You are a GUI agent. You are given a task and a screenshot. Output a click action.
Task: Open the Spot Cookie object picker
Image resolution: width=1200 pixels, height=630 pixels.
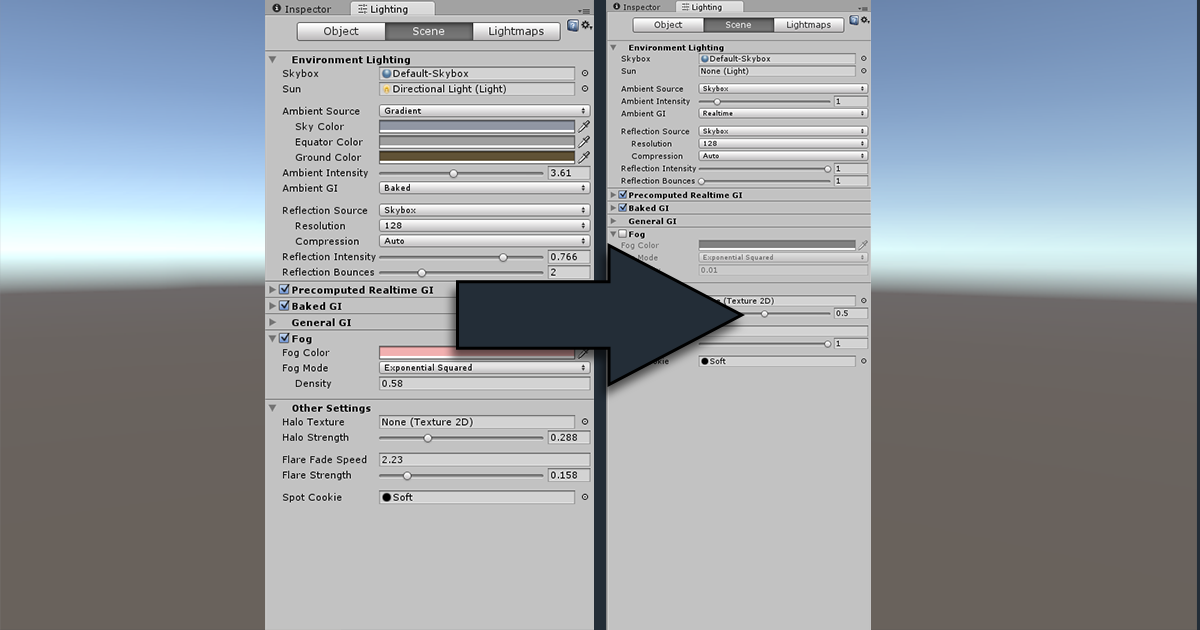[584, 497]
